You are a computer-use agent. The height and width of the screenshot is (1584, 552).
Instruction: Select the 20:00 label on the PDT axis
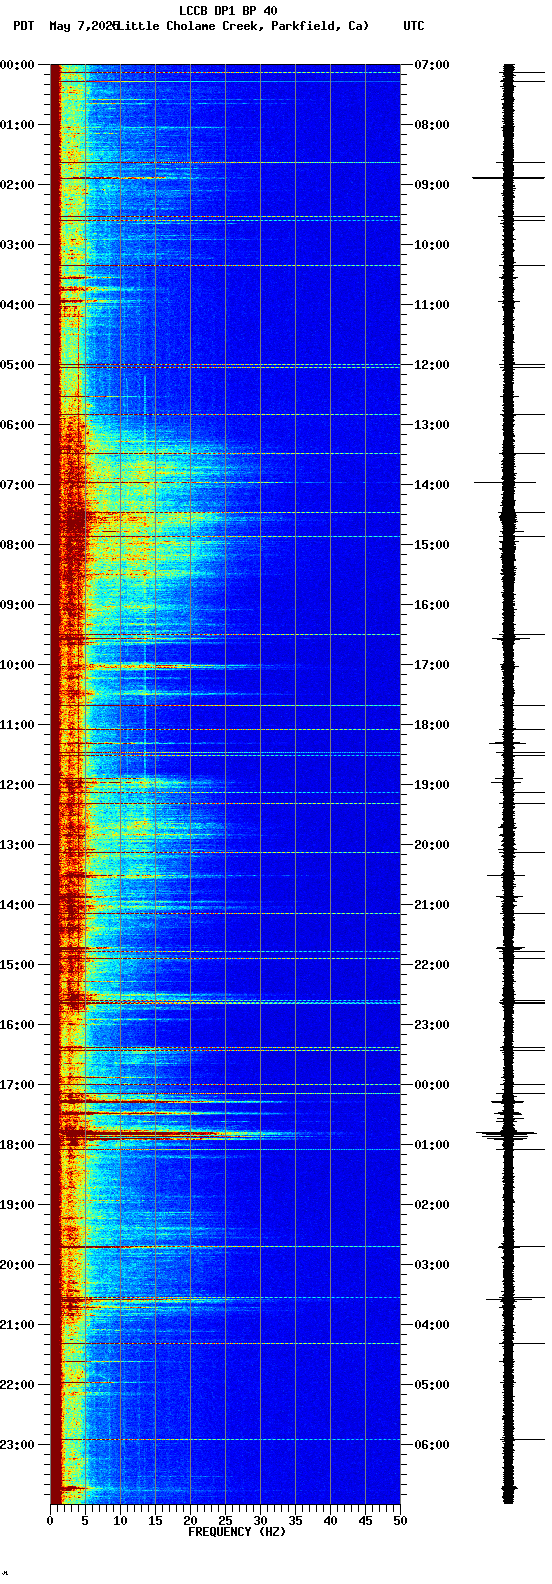18,1265
